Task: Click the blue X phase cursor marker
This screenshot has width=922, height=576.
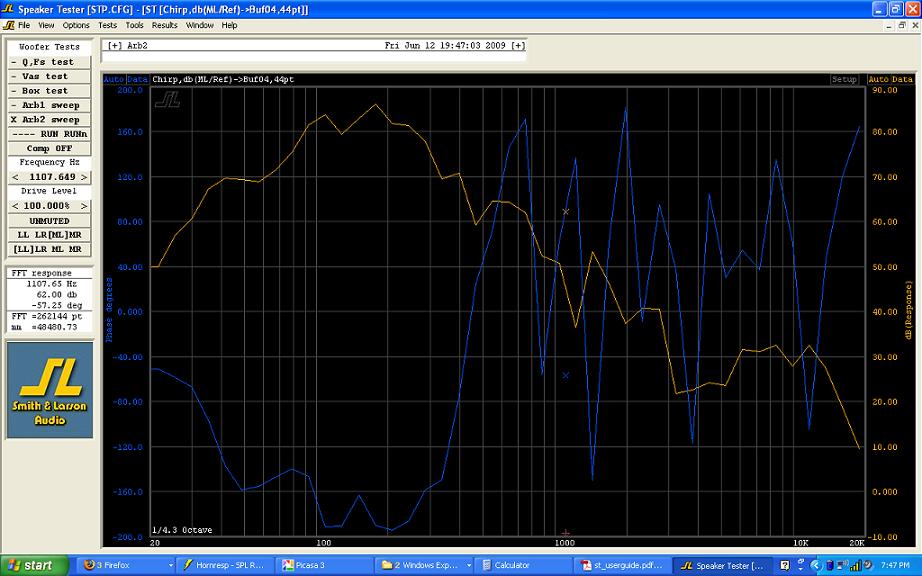Action: [566, 375]
